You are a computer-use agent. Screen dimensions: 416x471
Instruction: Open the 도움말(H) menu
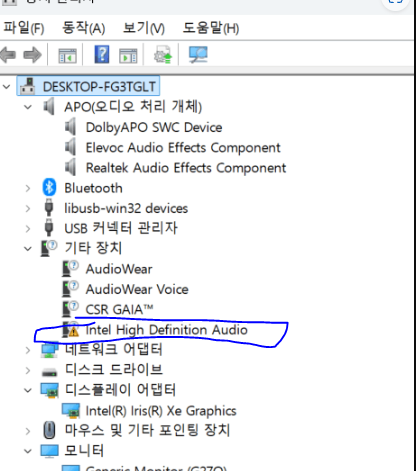[x=211, y=28]
